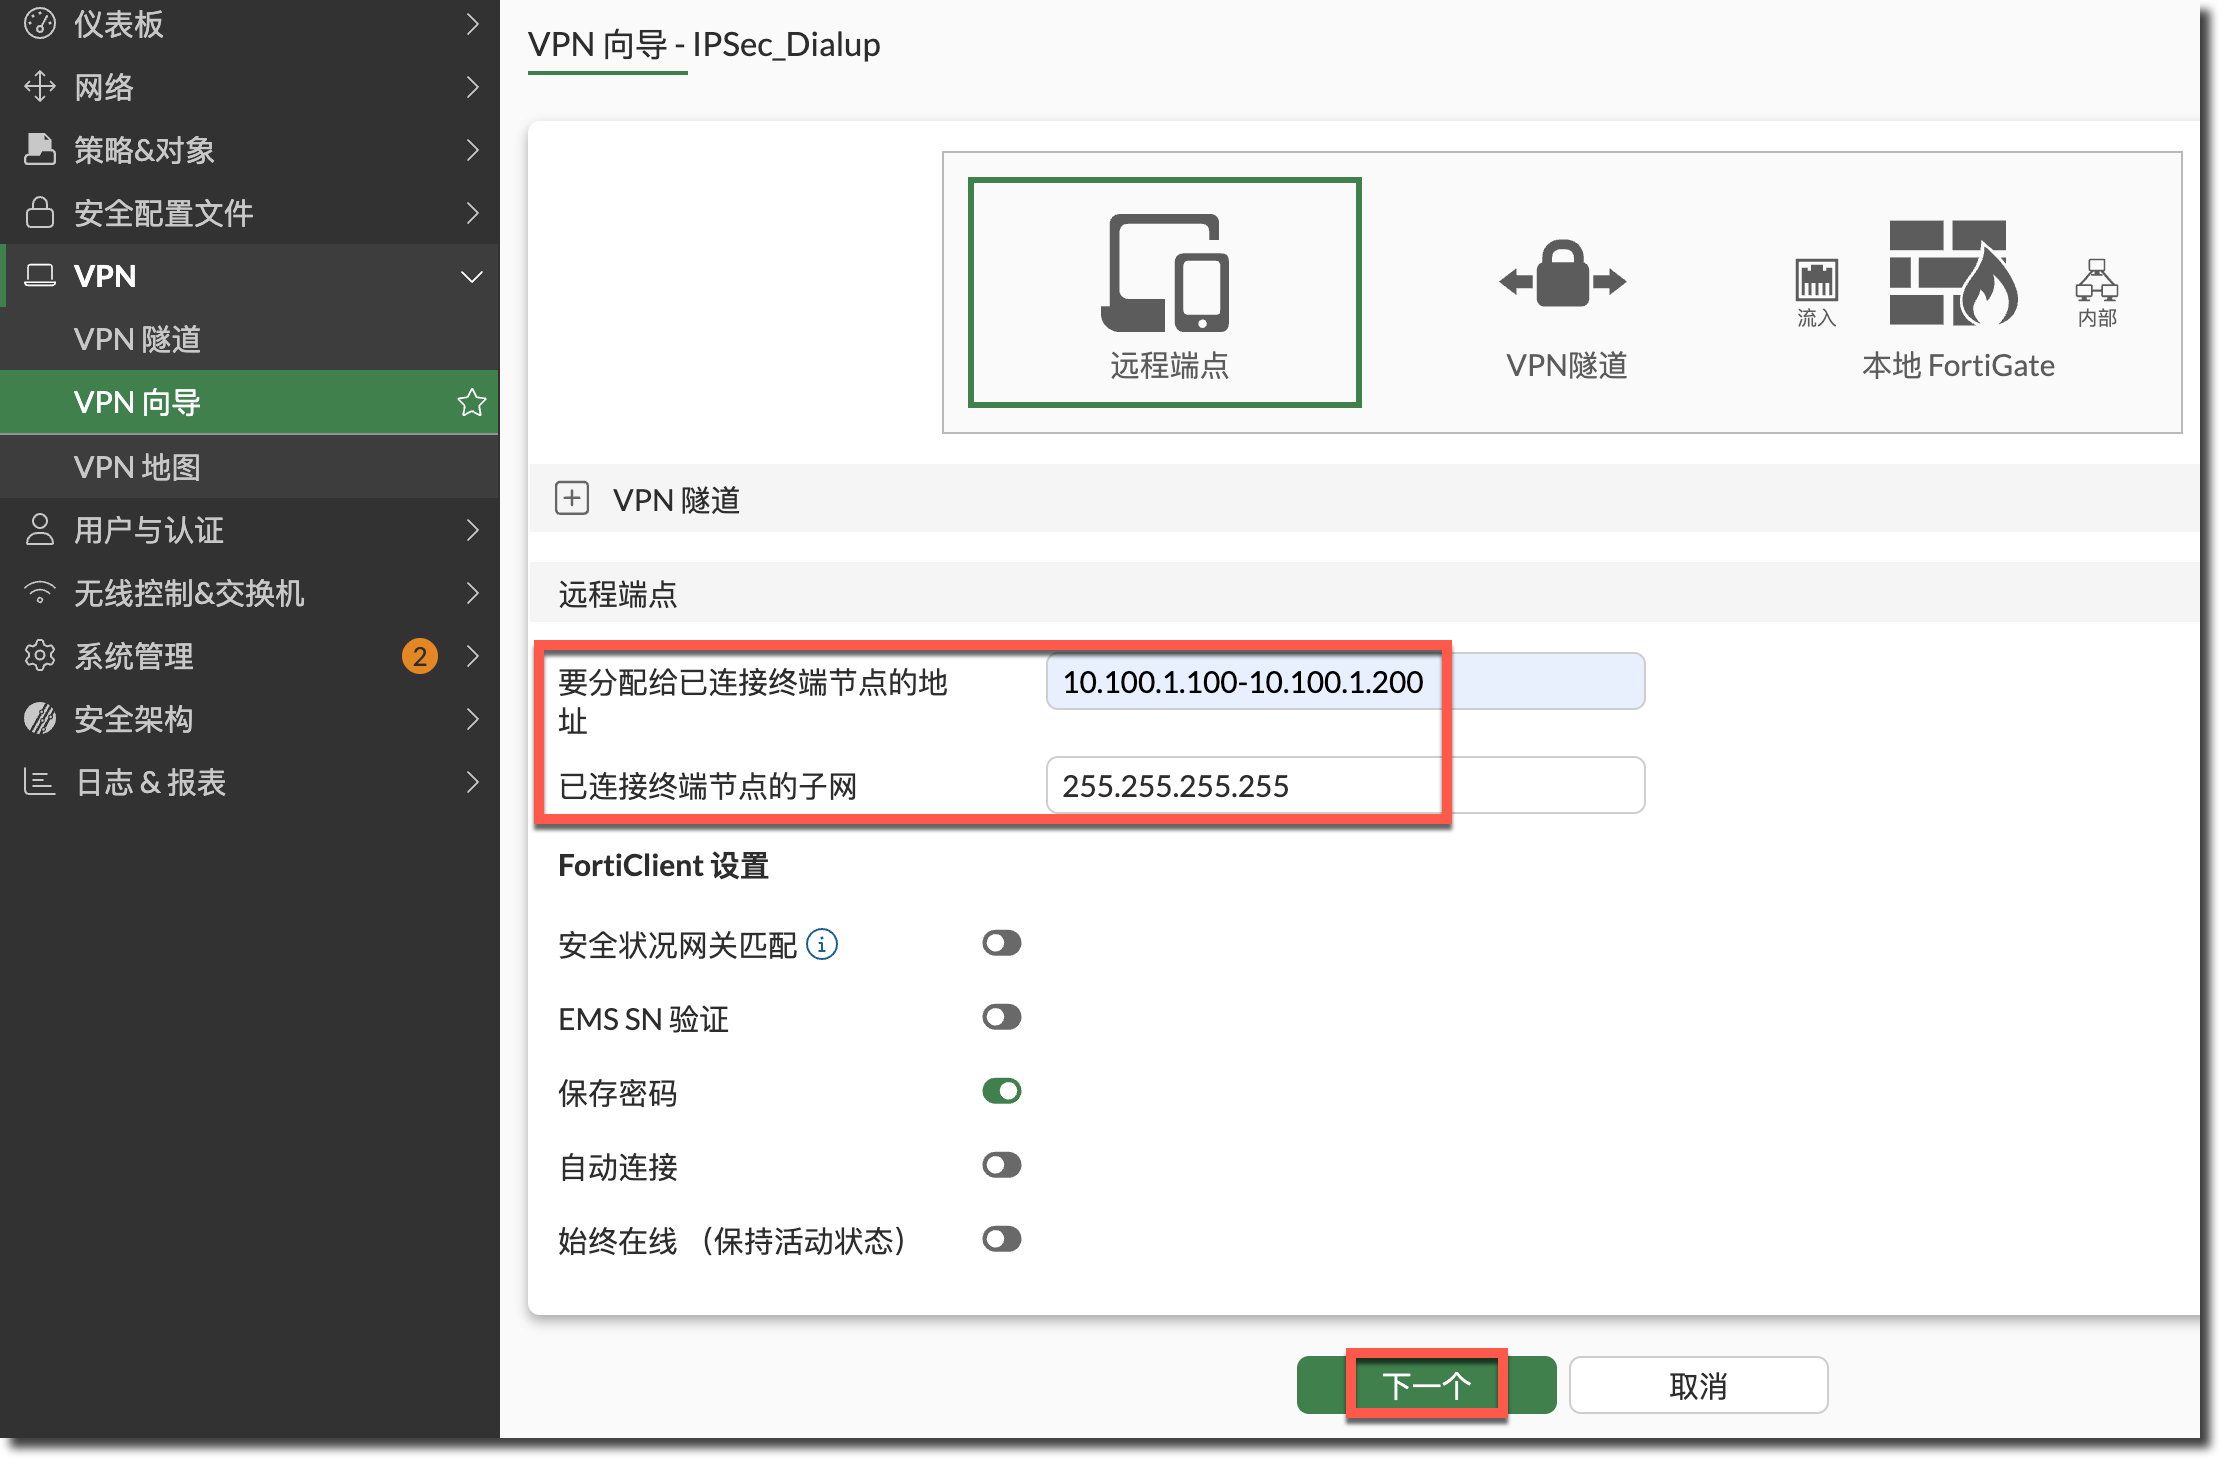Click the remote endpoint devices icon

(x=1166, y=273)
